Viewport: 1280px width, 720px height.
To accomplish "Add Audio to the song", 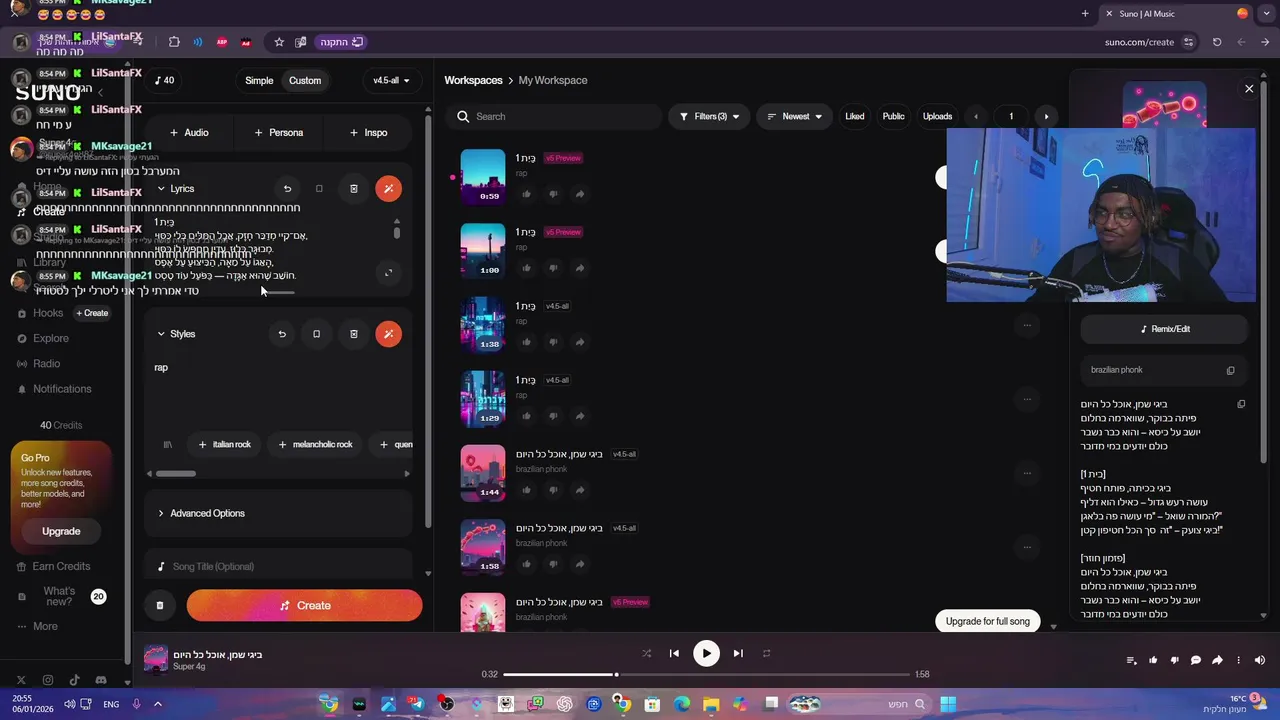I will coord(189,132).
